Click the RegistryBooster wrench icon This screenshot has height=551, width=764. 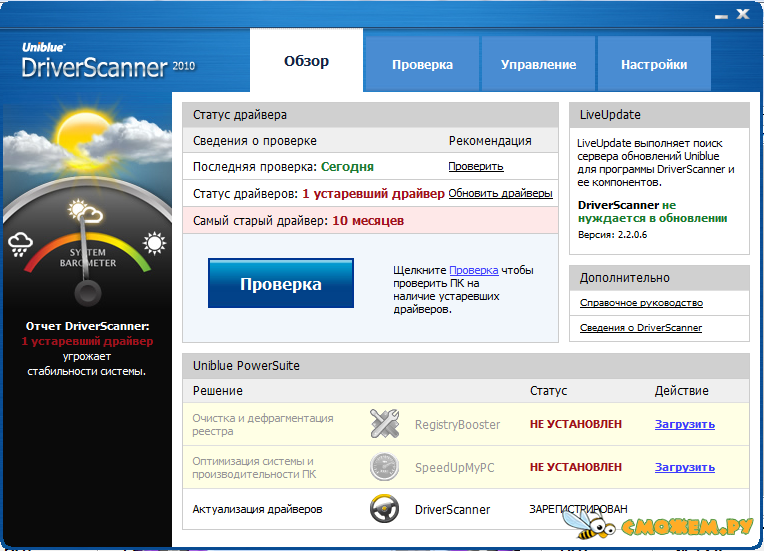(384, 423)
